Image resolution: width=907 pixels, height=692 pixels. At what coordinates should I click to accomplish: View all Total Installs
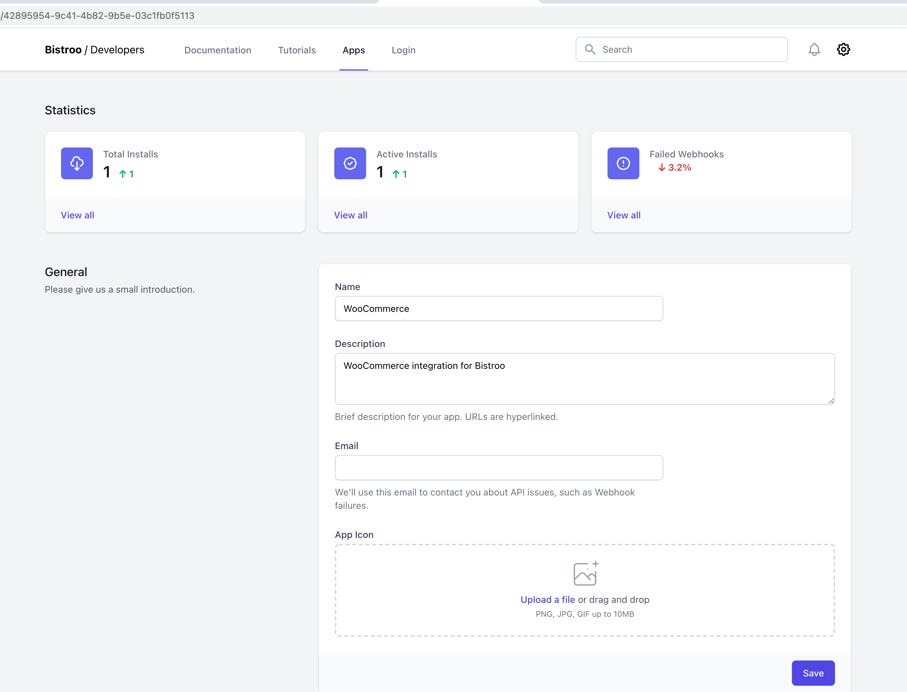(x=78, y=215)
